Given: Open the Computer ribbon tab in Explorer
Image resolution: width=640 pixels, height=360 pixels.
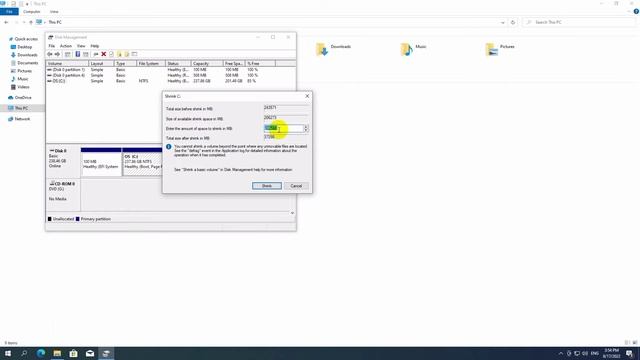Looking at the screenshot, I should click(31, 11).
